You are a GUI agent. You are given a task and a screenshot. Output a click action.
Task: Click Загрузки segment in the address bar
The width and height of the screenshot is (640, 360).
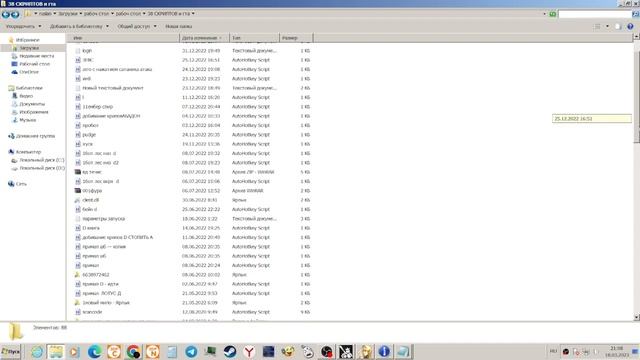pyautogui.click(x=68, y=13)
